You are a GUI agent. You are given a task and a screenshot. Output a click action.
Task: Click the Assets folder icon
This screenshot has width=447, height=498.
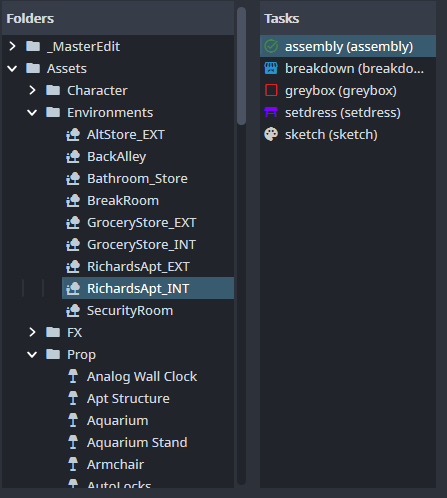(x=33, y=68)
